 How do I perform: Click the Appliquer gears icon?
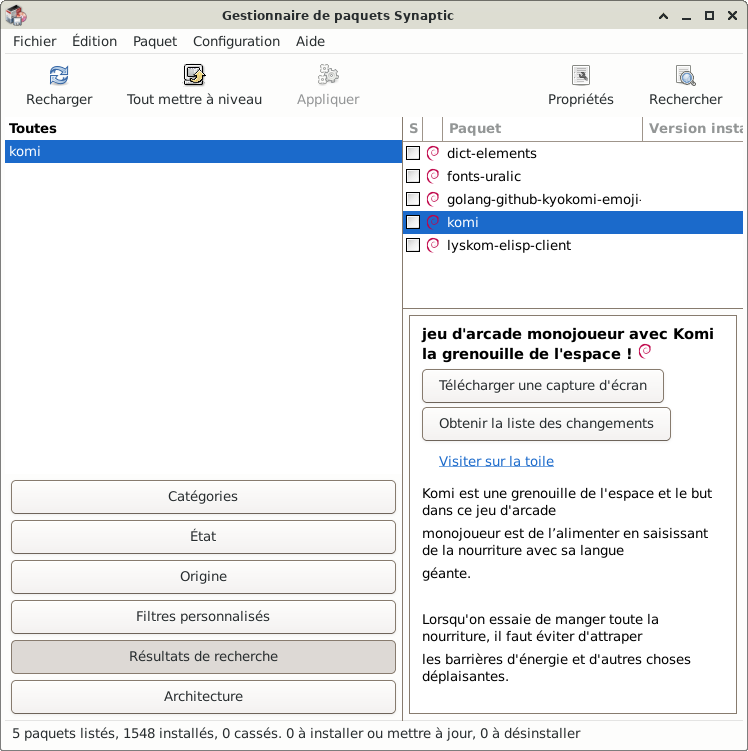pyautogui.click(x=328, y=75)
